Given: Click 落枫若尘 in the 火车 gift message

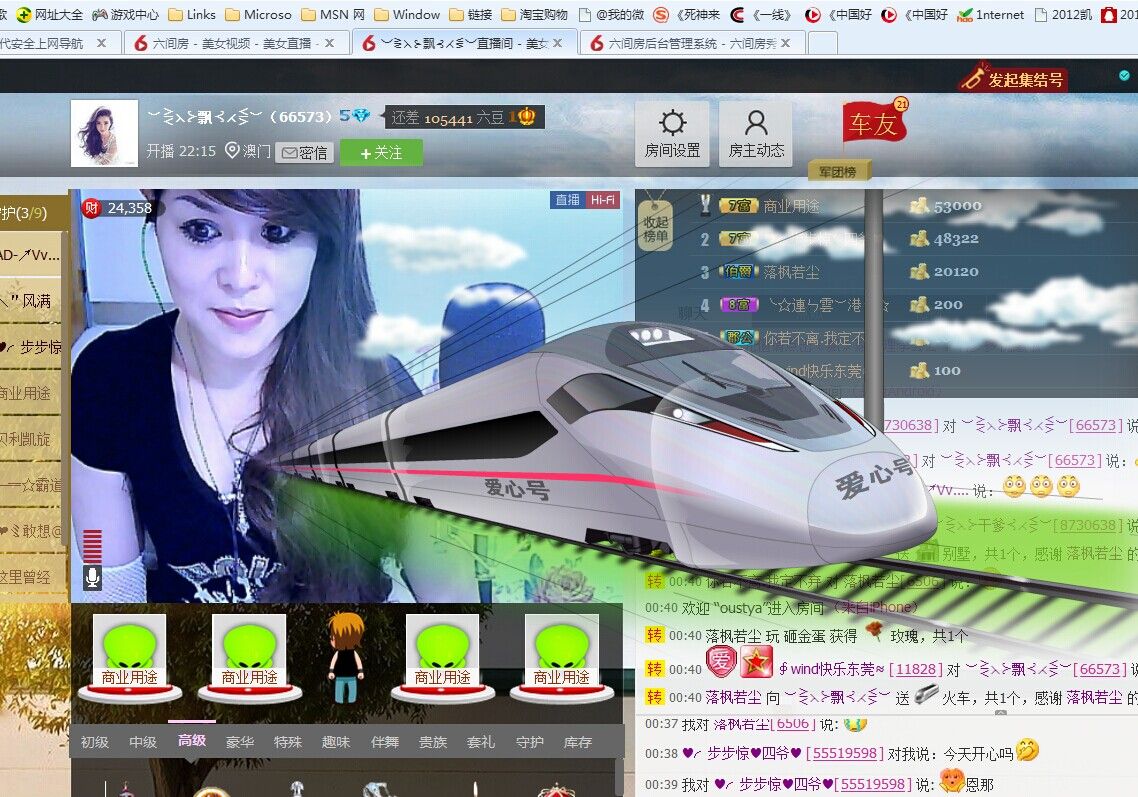Looking at the screenshot, I should point(733,698).
